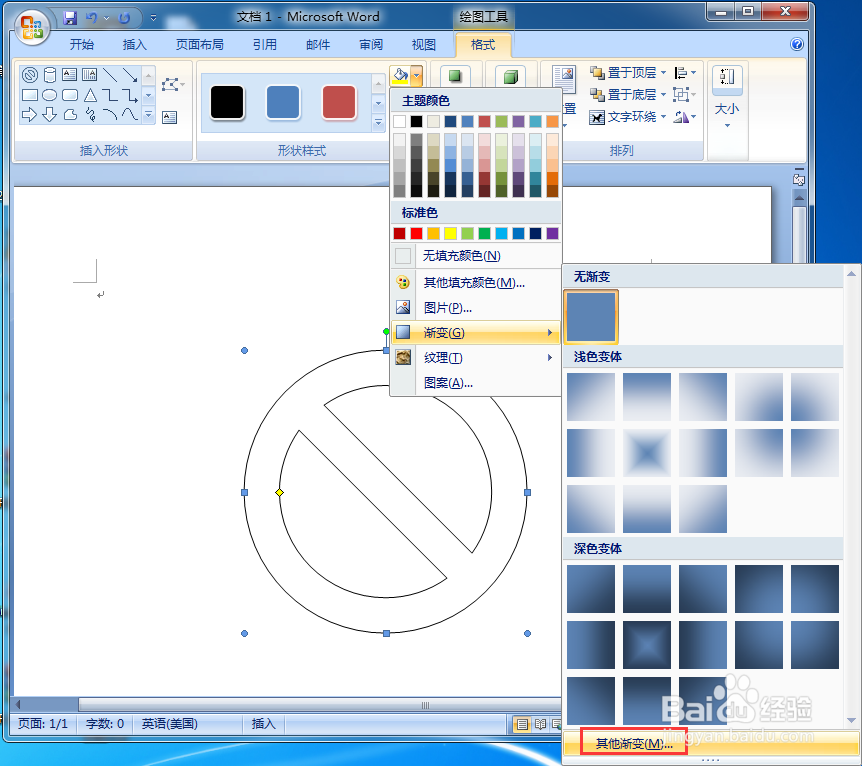
Task: Select the Rectangle shape
Action: point(30,95)
